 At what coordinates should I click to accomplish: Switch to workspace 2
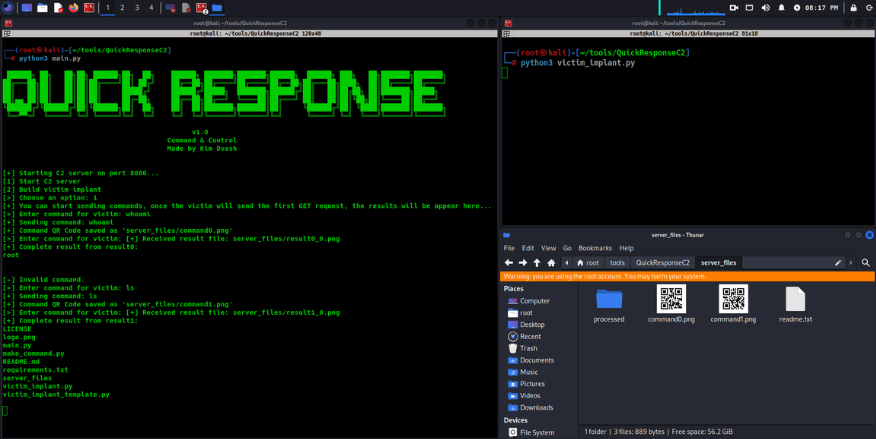click(x=122, y=7)
